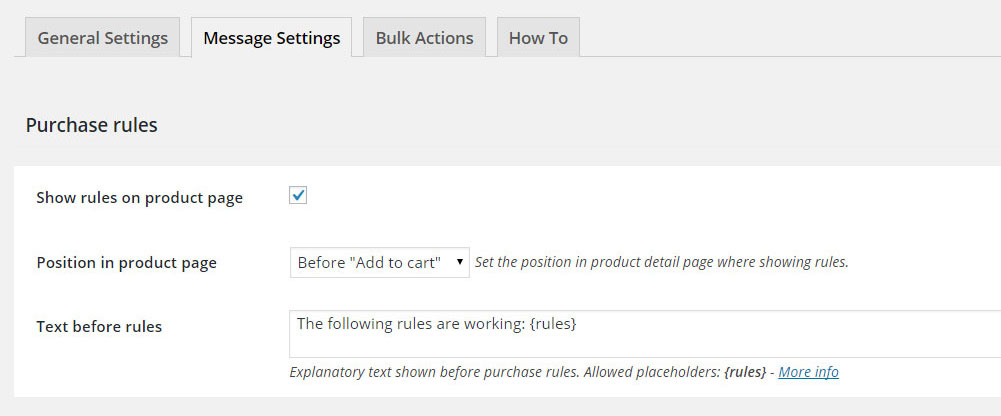Open the Position in product page dropdown

tap(378, 263)
